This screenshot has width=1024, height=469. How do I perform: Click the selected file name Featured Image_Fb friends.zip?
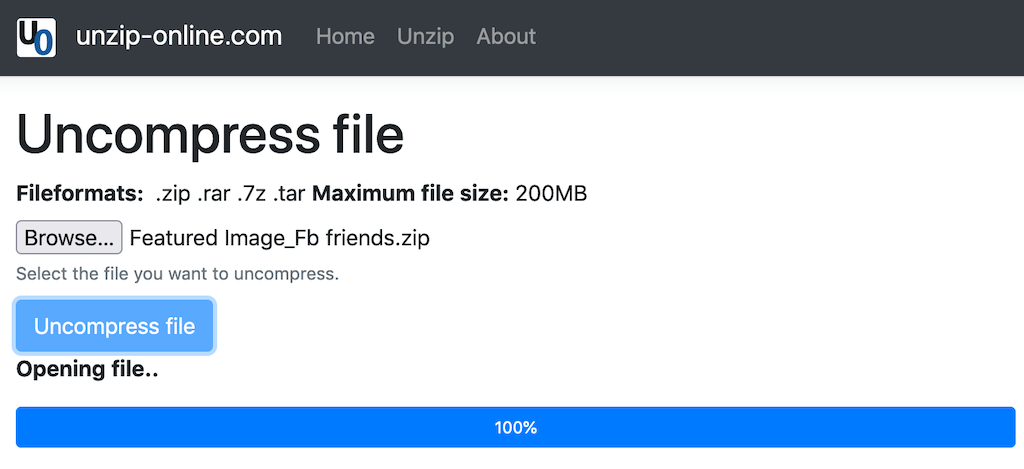280,238
